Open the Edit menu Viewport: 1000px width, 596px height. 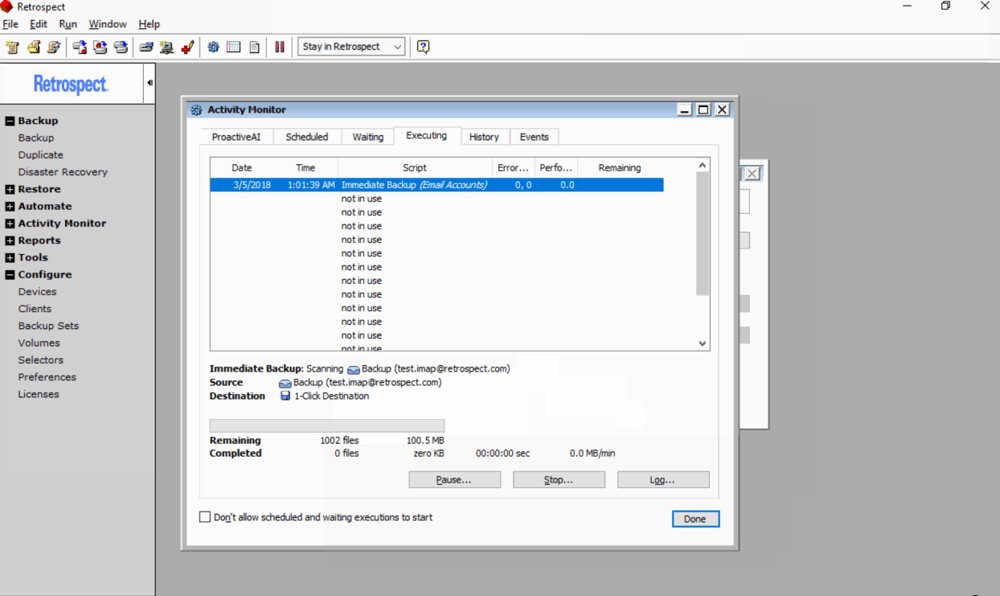point(38,24)
